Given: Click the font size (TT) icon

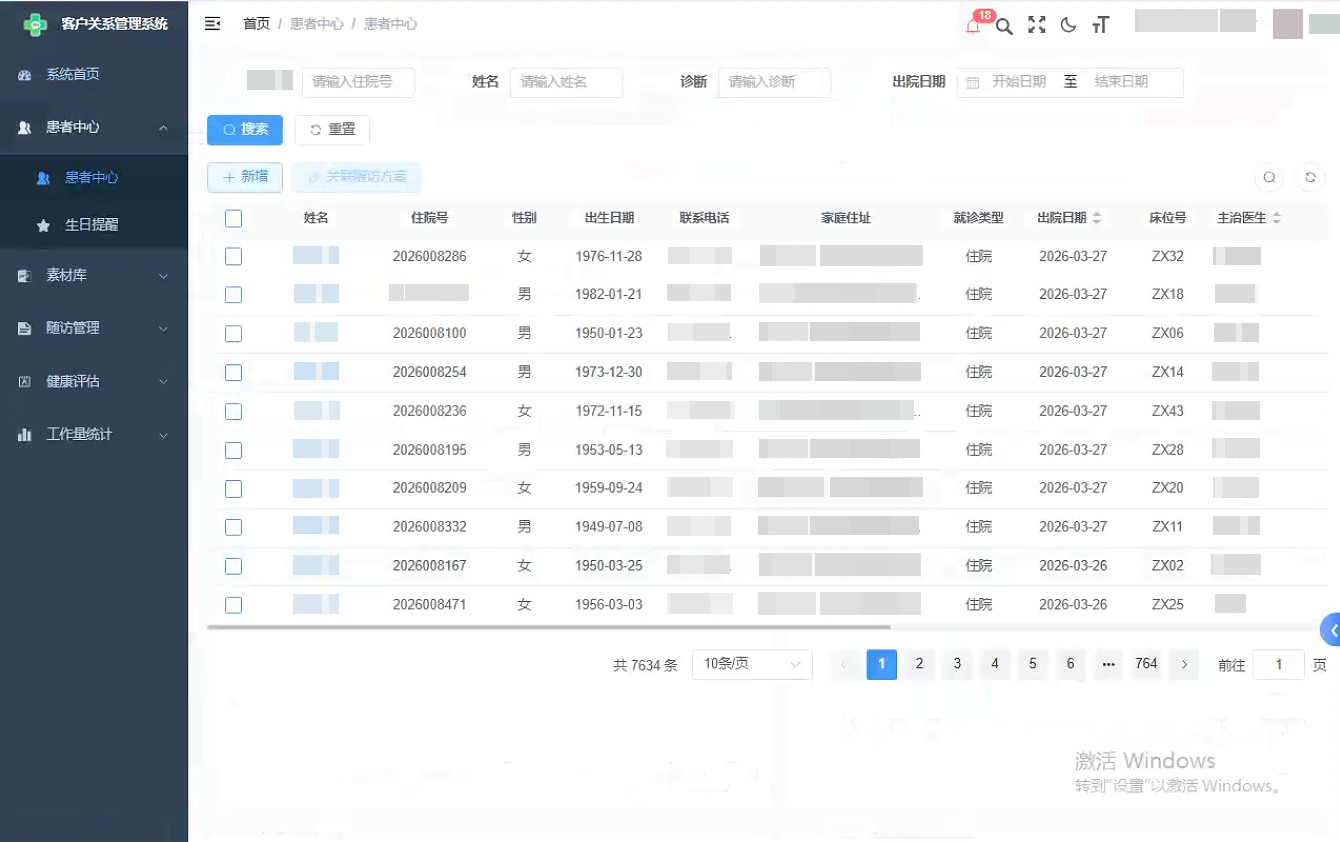Looking at the screenshot, I should [x=1100, y=25].
